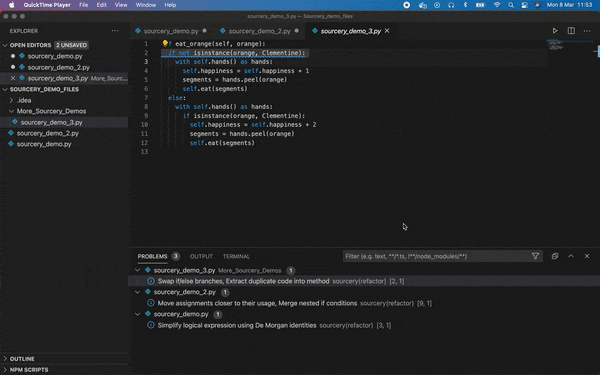Expand the .idea folder
Screen dimensions: 600x375
tap(24, 100)
